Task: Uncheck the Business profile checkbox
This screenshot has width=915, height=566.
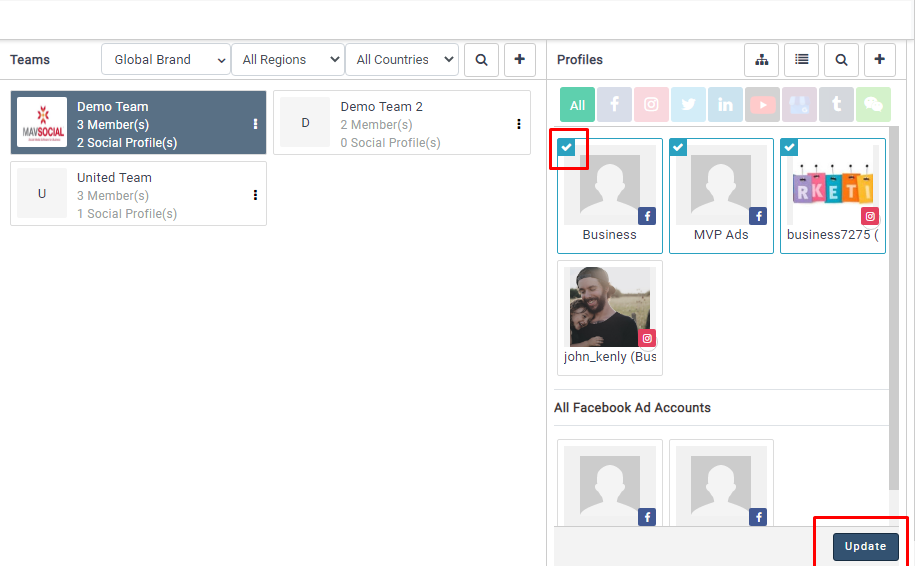Action: point(566,147)
